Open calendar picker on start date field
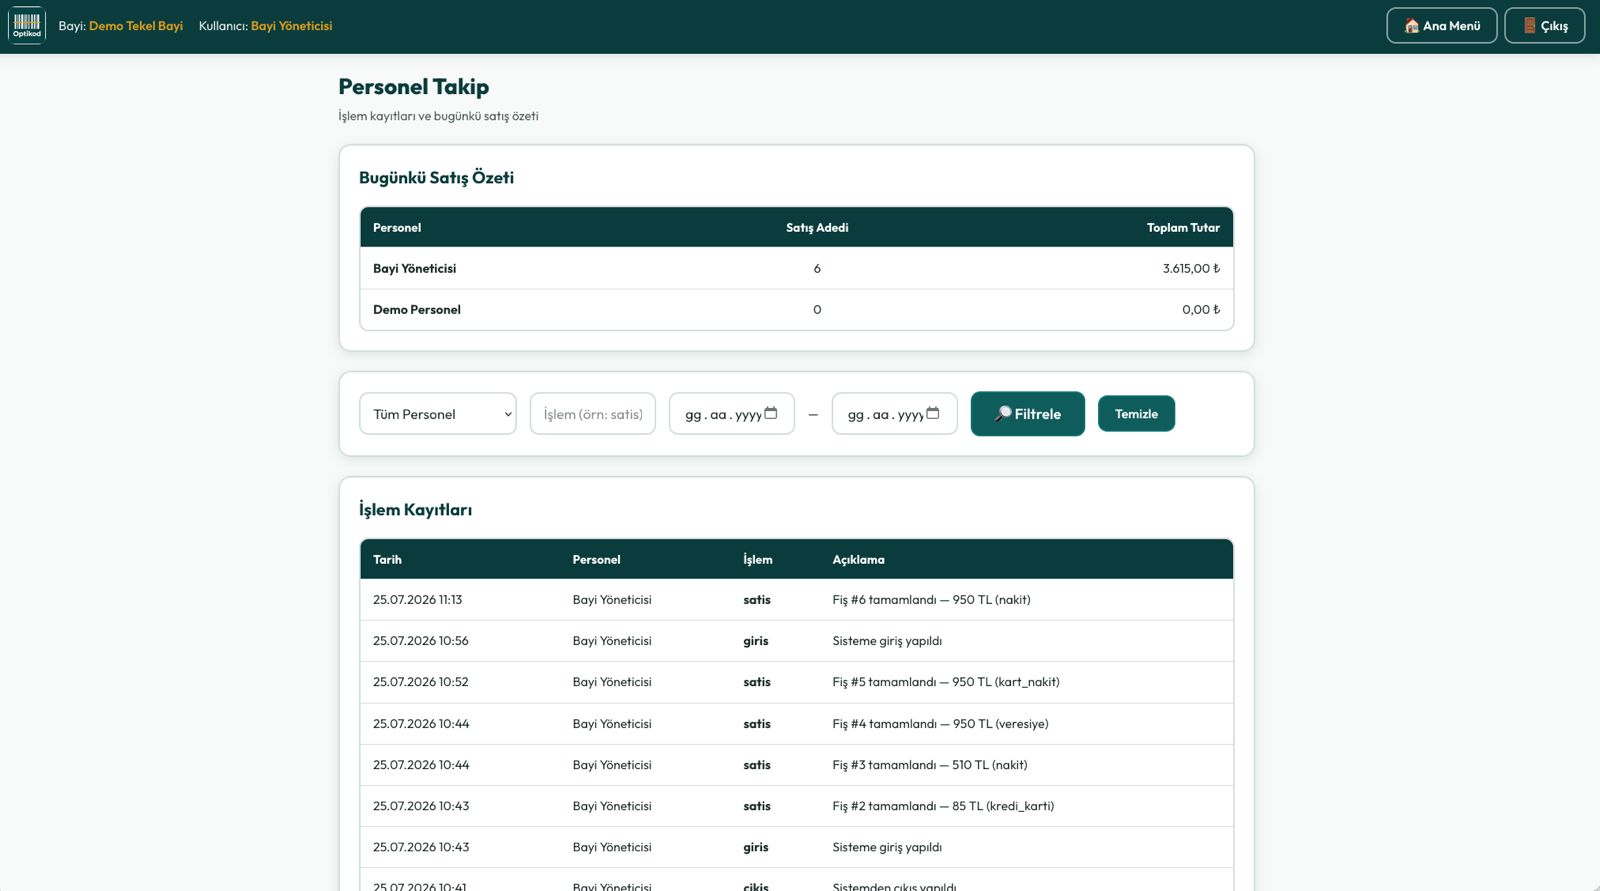Image resolution: width=1600 pixels, height=891 pixels. click(770, 413)
